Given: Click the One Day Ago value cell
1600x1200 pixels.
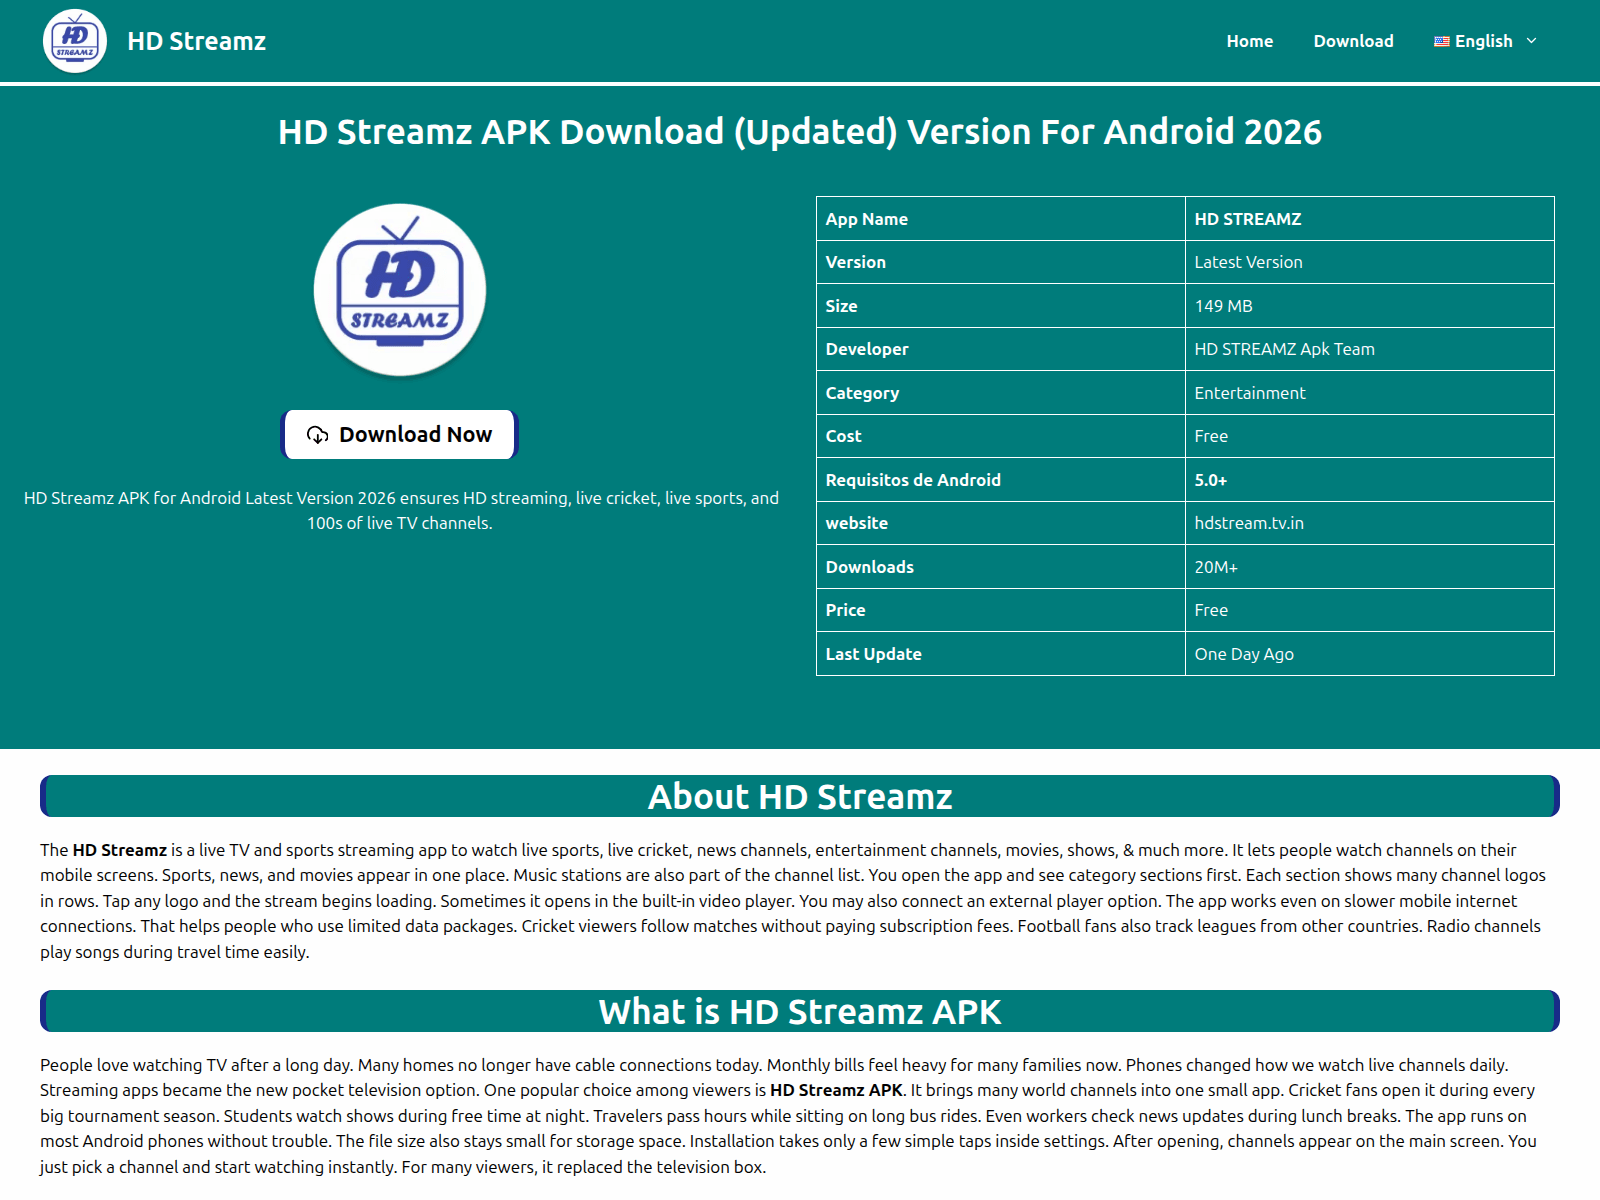Looking at the screenshot, I should pyautogui.click(x=1370, y=654).
